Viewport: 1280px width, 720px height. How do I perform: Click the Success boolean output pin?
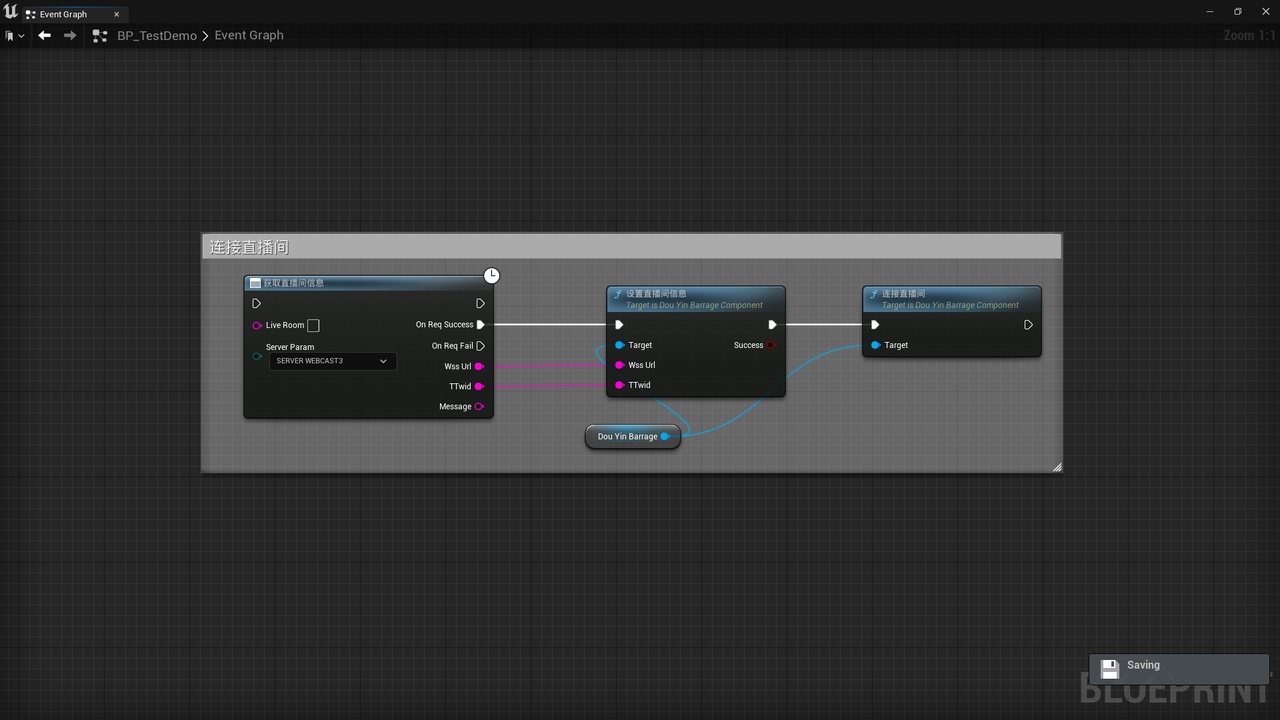771,345
